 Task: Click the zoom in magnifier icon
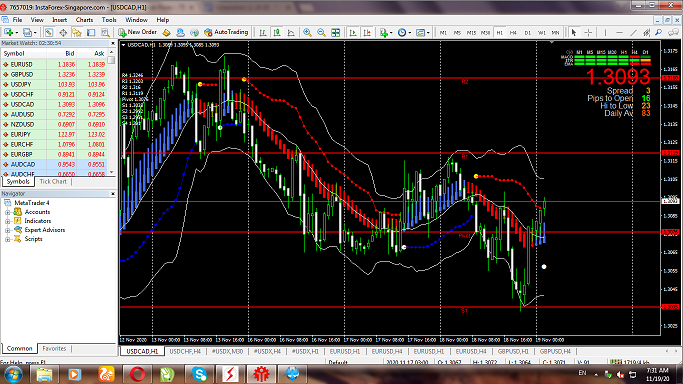(x=308, y=32)
